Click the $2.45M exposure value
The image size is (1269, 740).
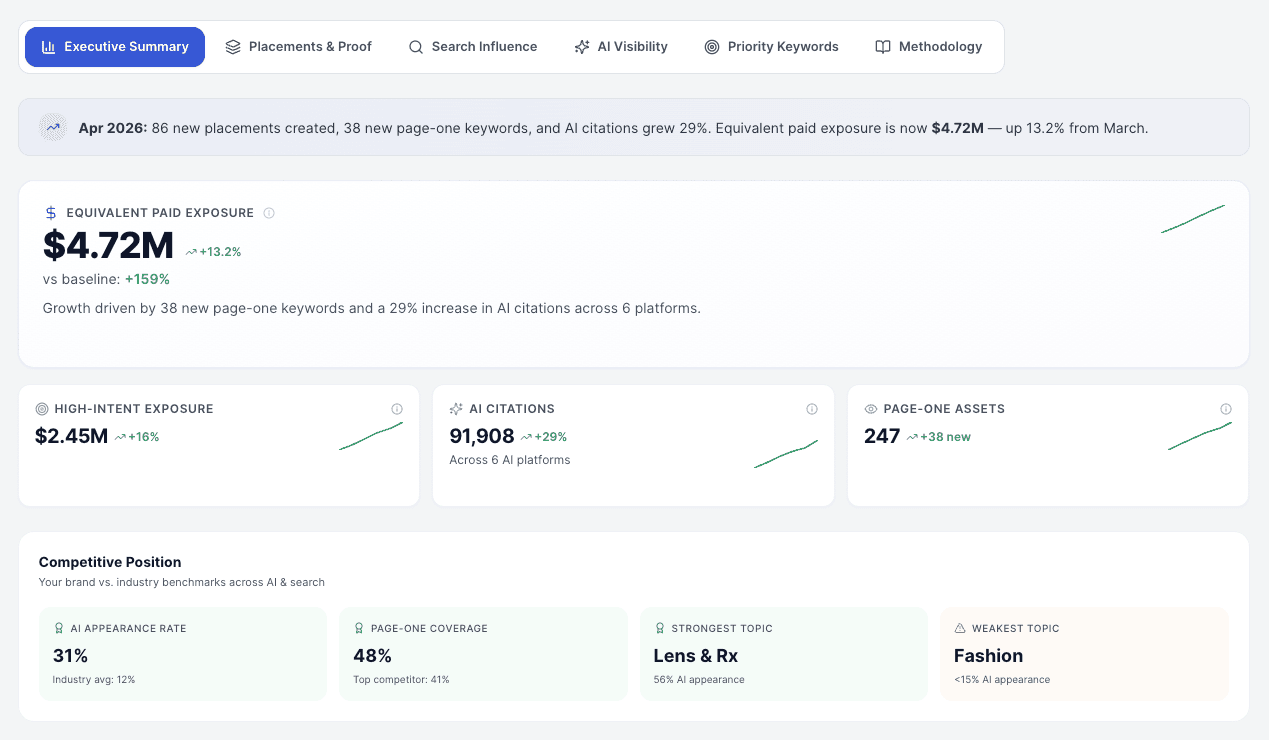(71, 436)
